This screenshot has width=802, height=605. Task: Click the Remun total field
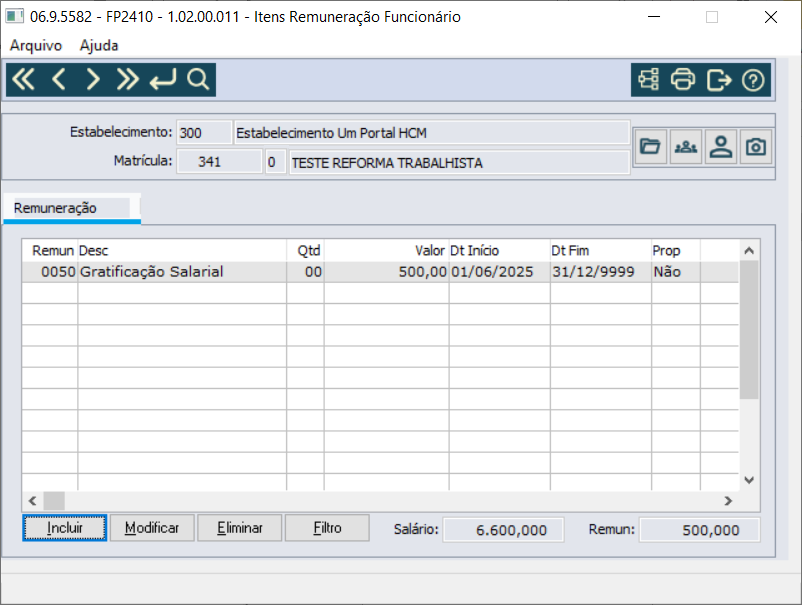(699, 530)
